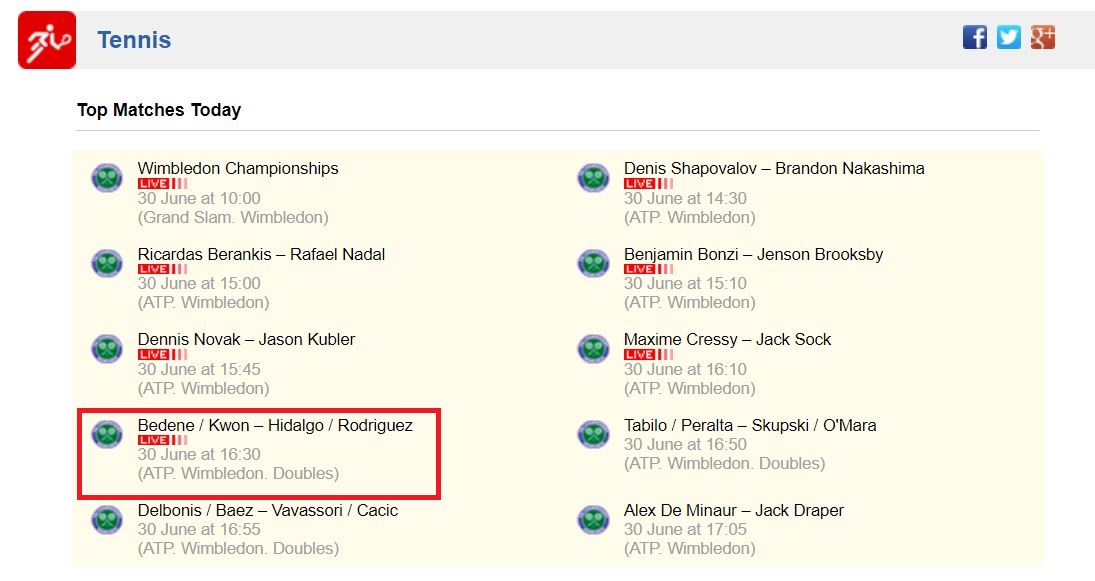This screenshot has width=1095, height=581.
Task: Click '30 June at 16:50' time text
Action: (x=686, y=444)
